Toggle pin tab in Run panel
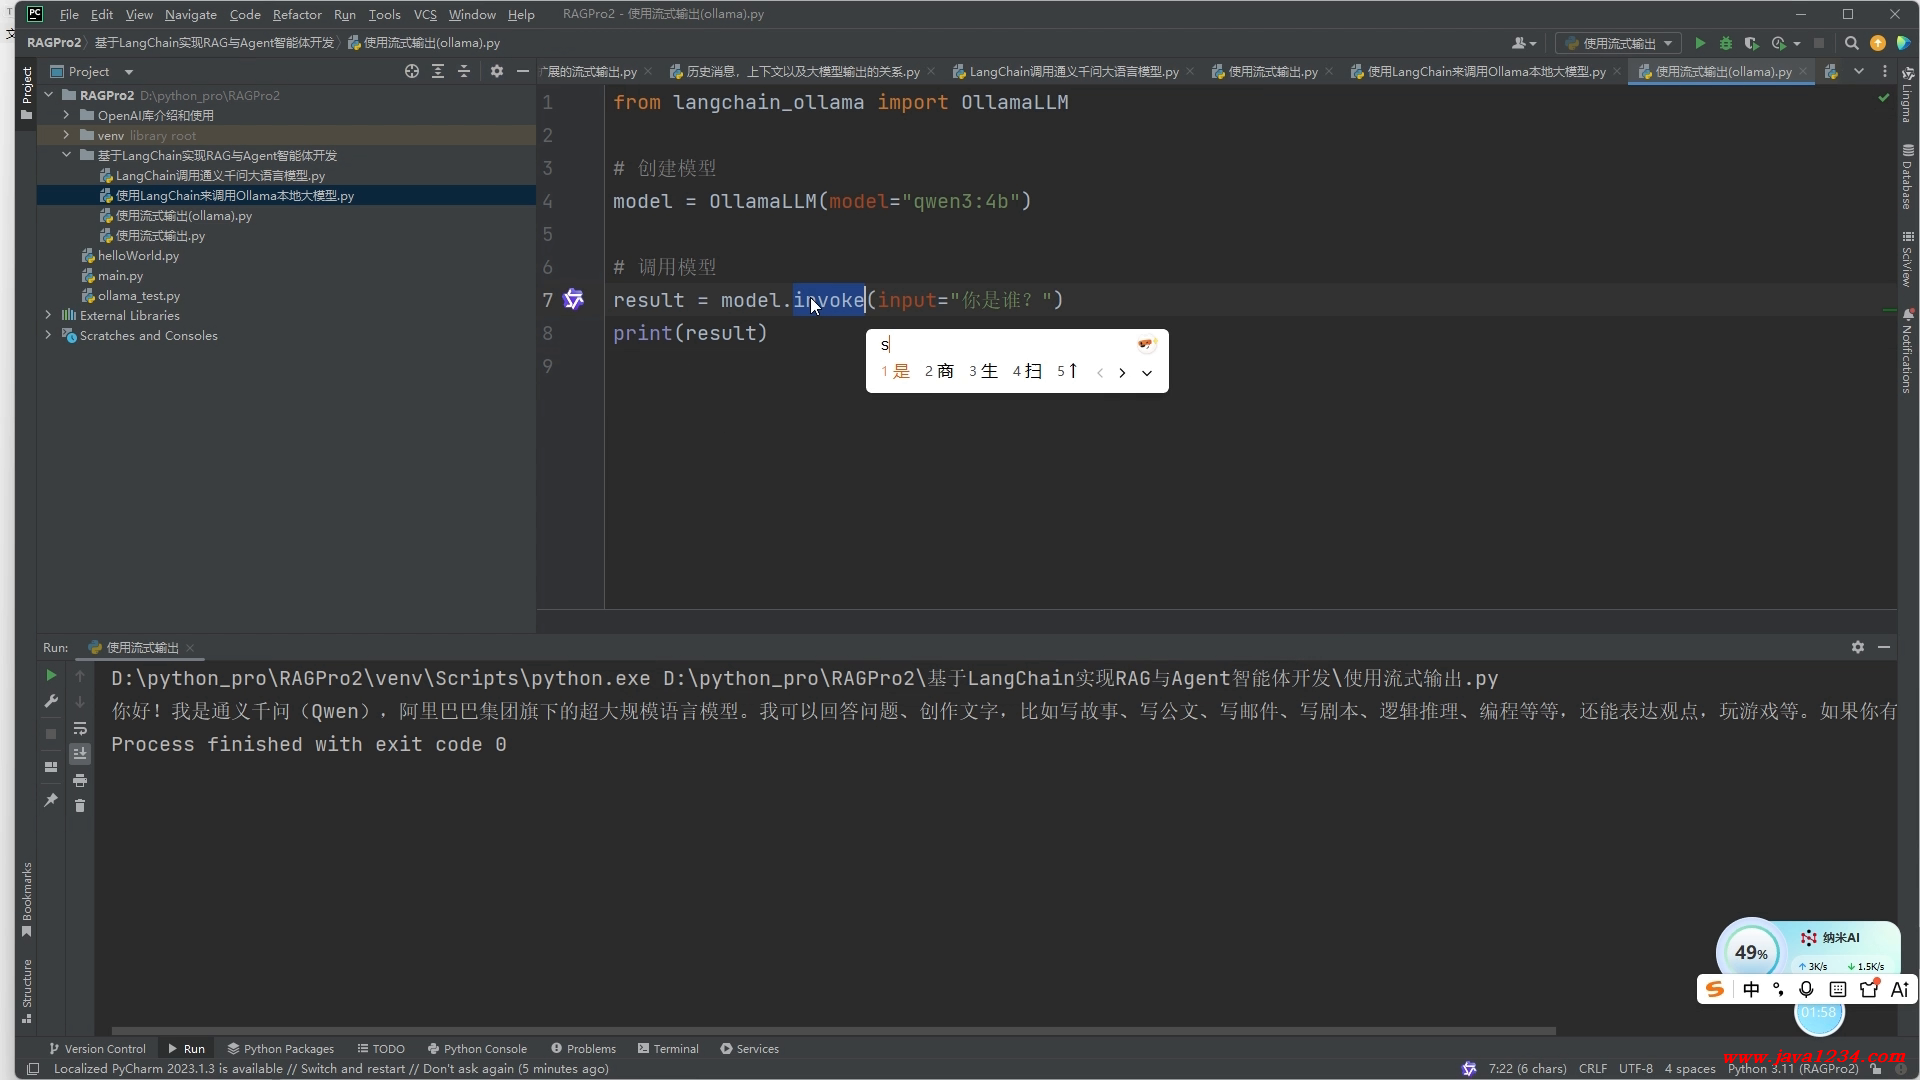The width and height of the screenshot is (1920, 1080). tap(51, 800)
